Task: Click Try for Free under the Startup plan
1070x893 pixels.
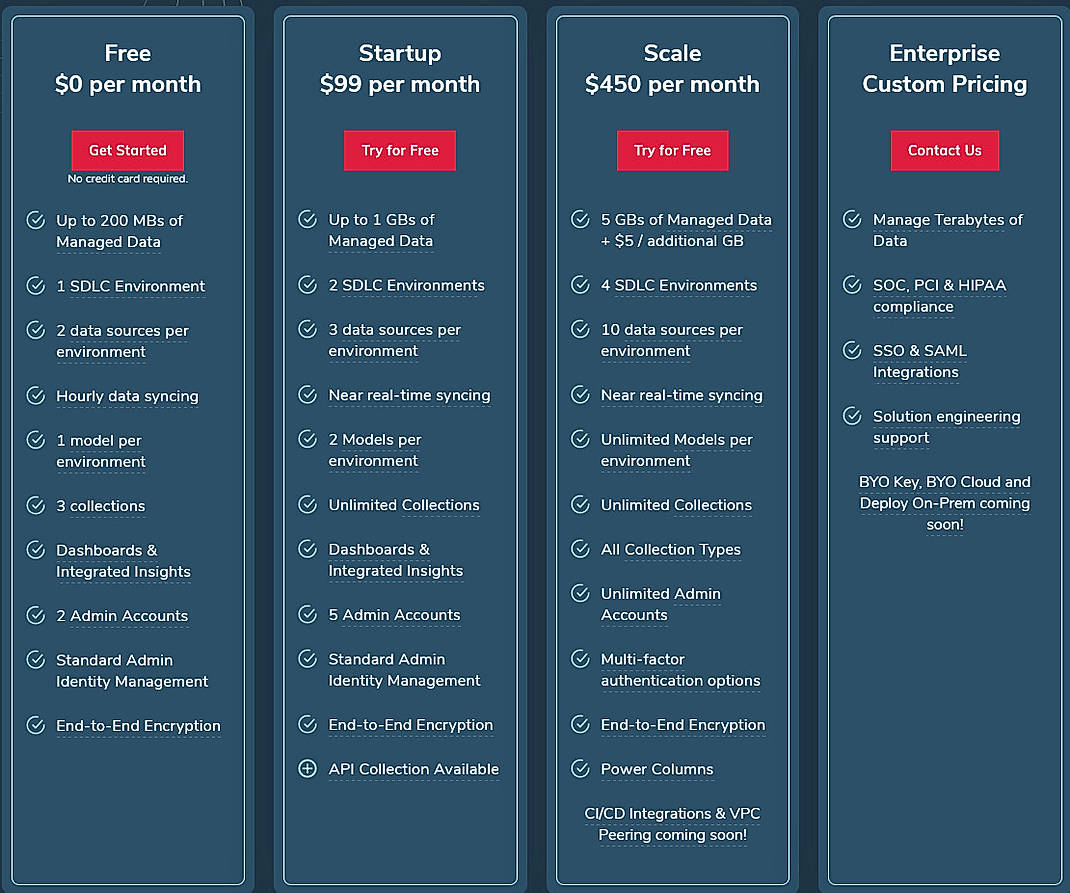Action: click(x=399, y=150)
